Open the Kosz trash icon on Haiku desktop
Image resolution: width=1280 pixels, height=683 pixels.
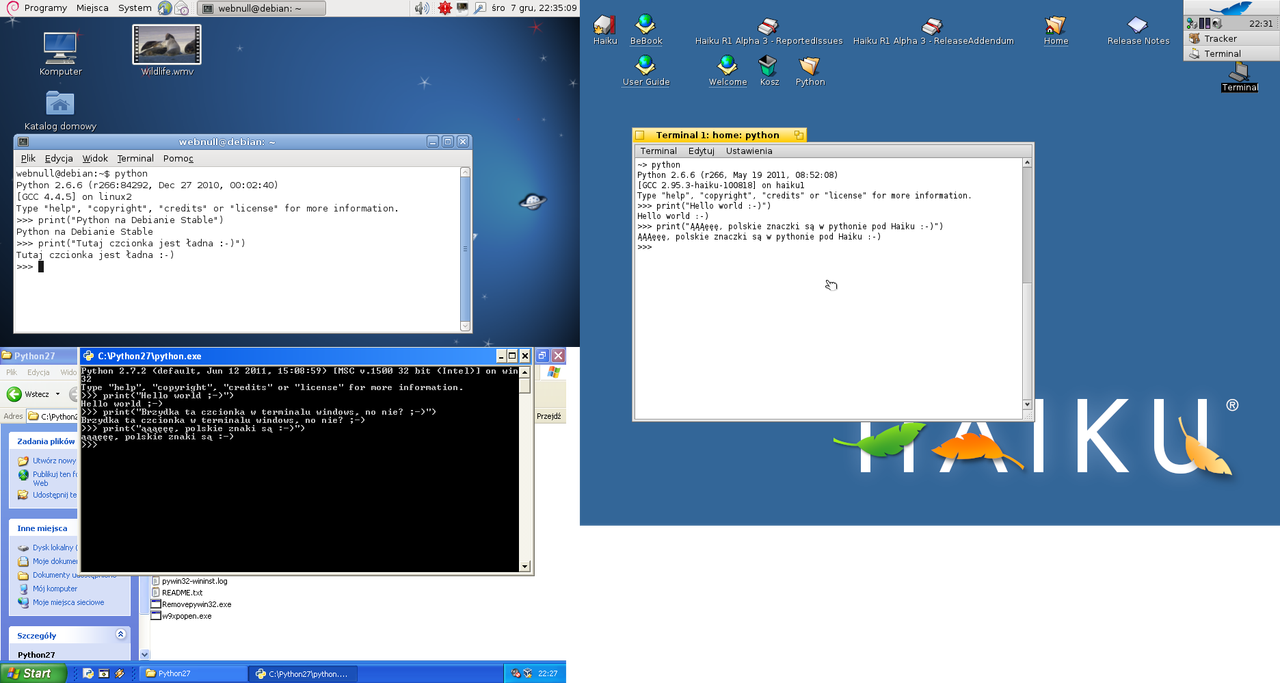pyautogui.click(x=768, y=71)
